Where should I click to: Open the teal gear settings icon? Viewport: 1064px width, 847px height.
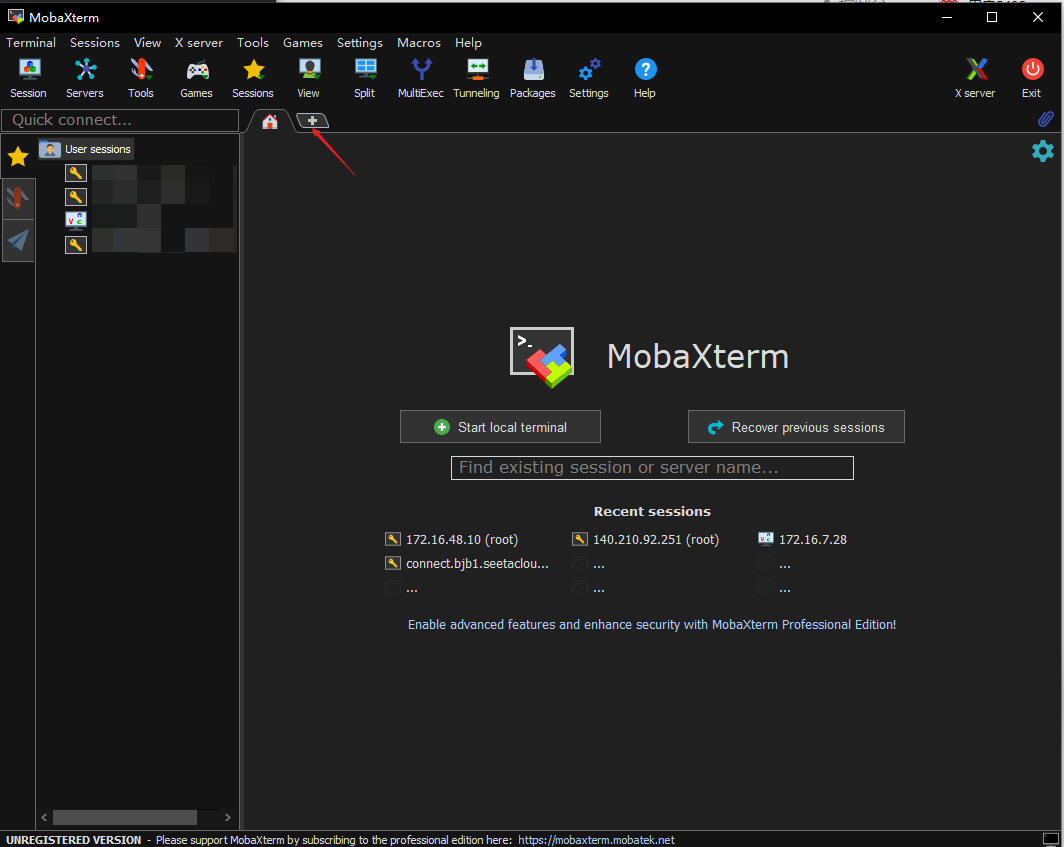(x=1042, y=151)
